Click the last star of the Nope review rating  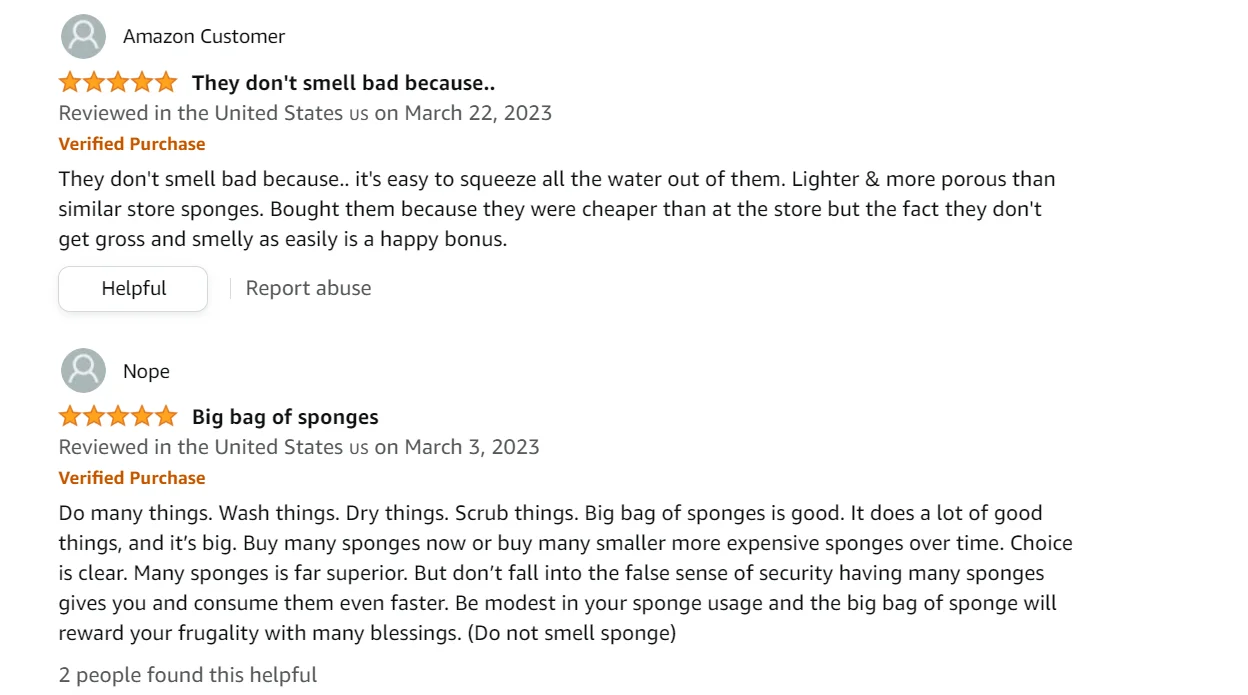[x=165, y=416]
